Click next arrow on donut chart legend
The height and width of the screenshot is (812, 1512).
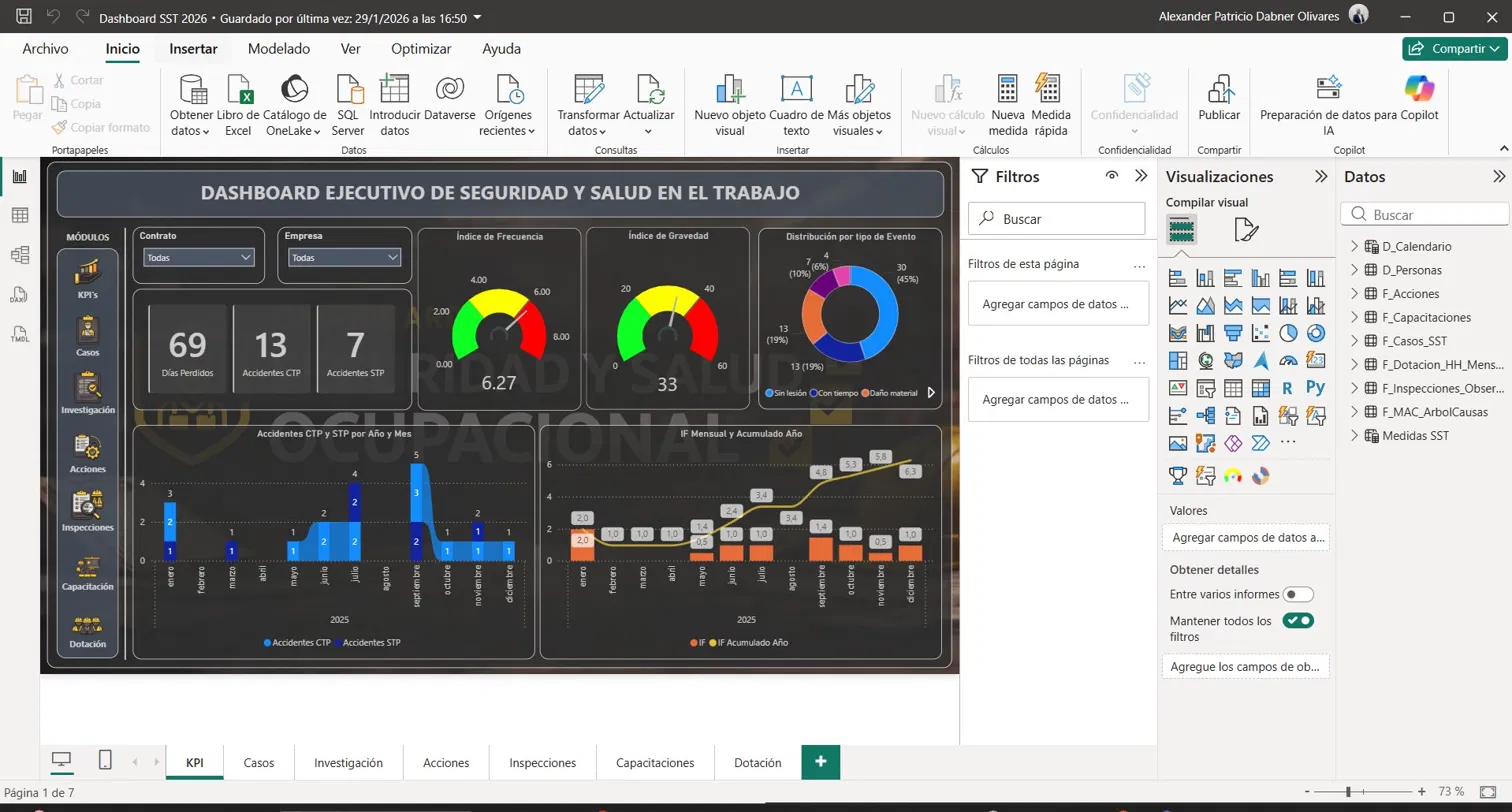click(x=931, y=393)
